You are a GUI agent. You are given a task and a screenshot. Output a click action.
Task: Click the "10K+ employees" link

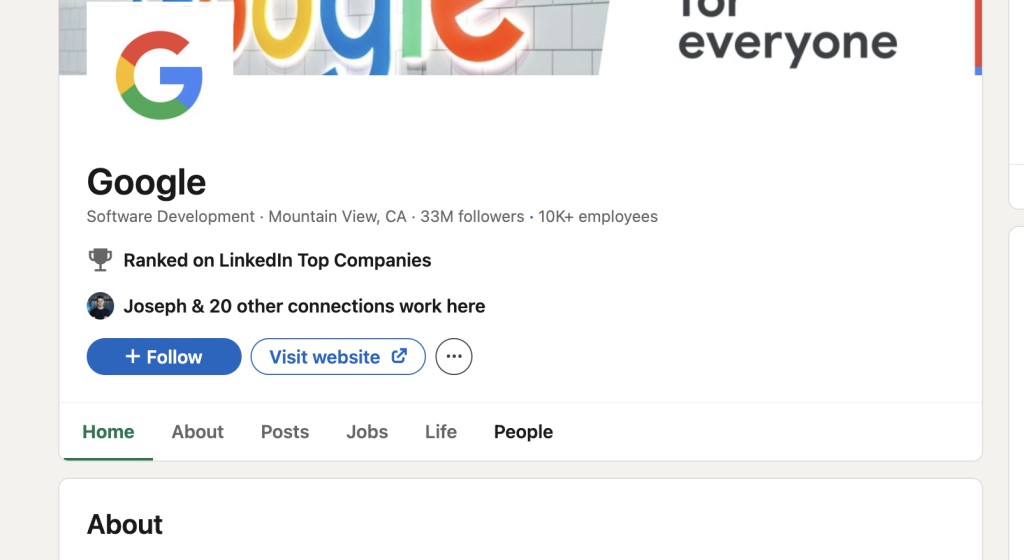tap(598, 216)
